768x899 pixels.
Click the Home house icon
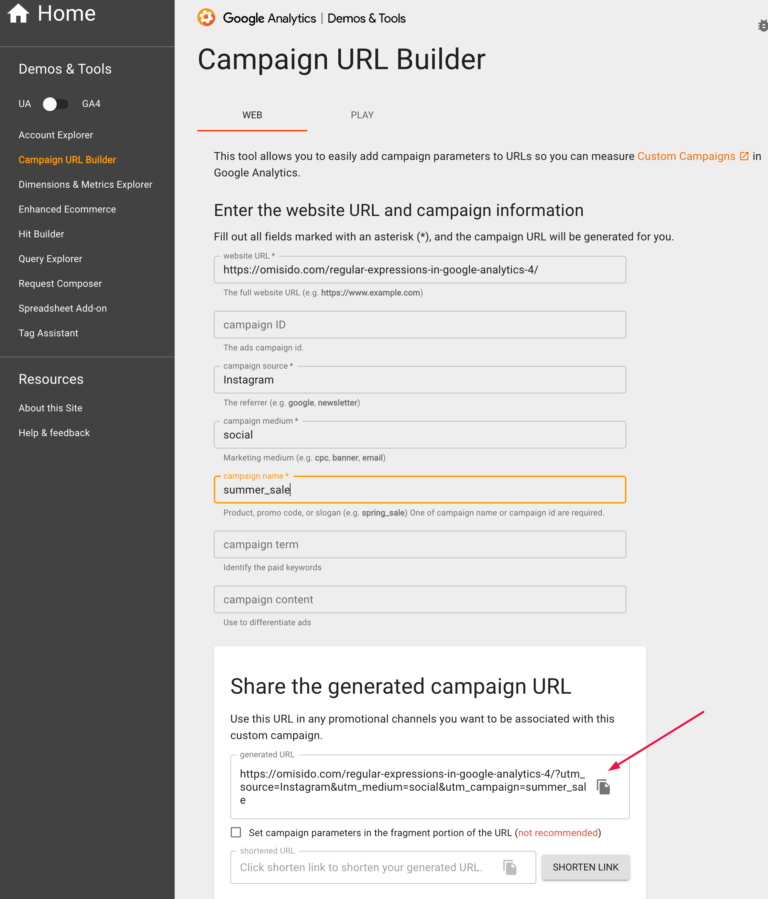point(18,13)
